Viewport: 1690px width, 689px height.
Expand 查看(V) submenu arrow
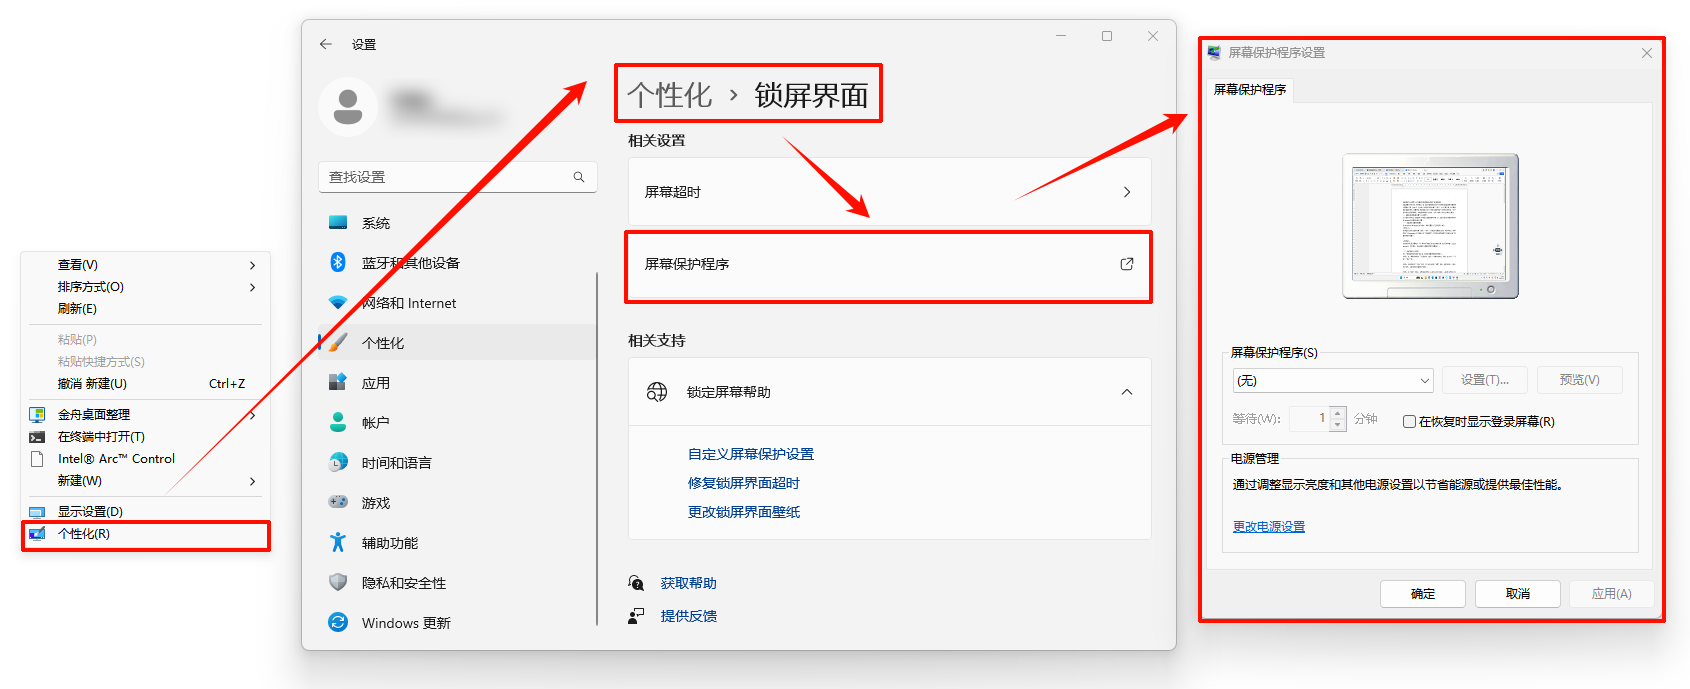[x=252, y=265]
